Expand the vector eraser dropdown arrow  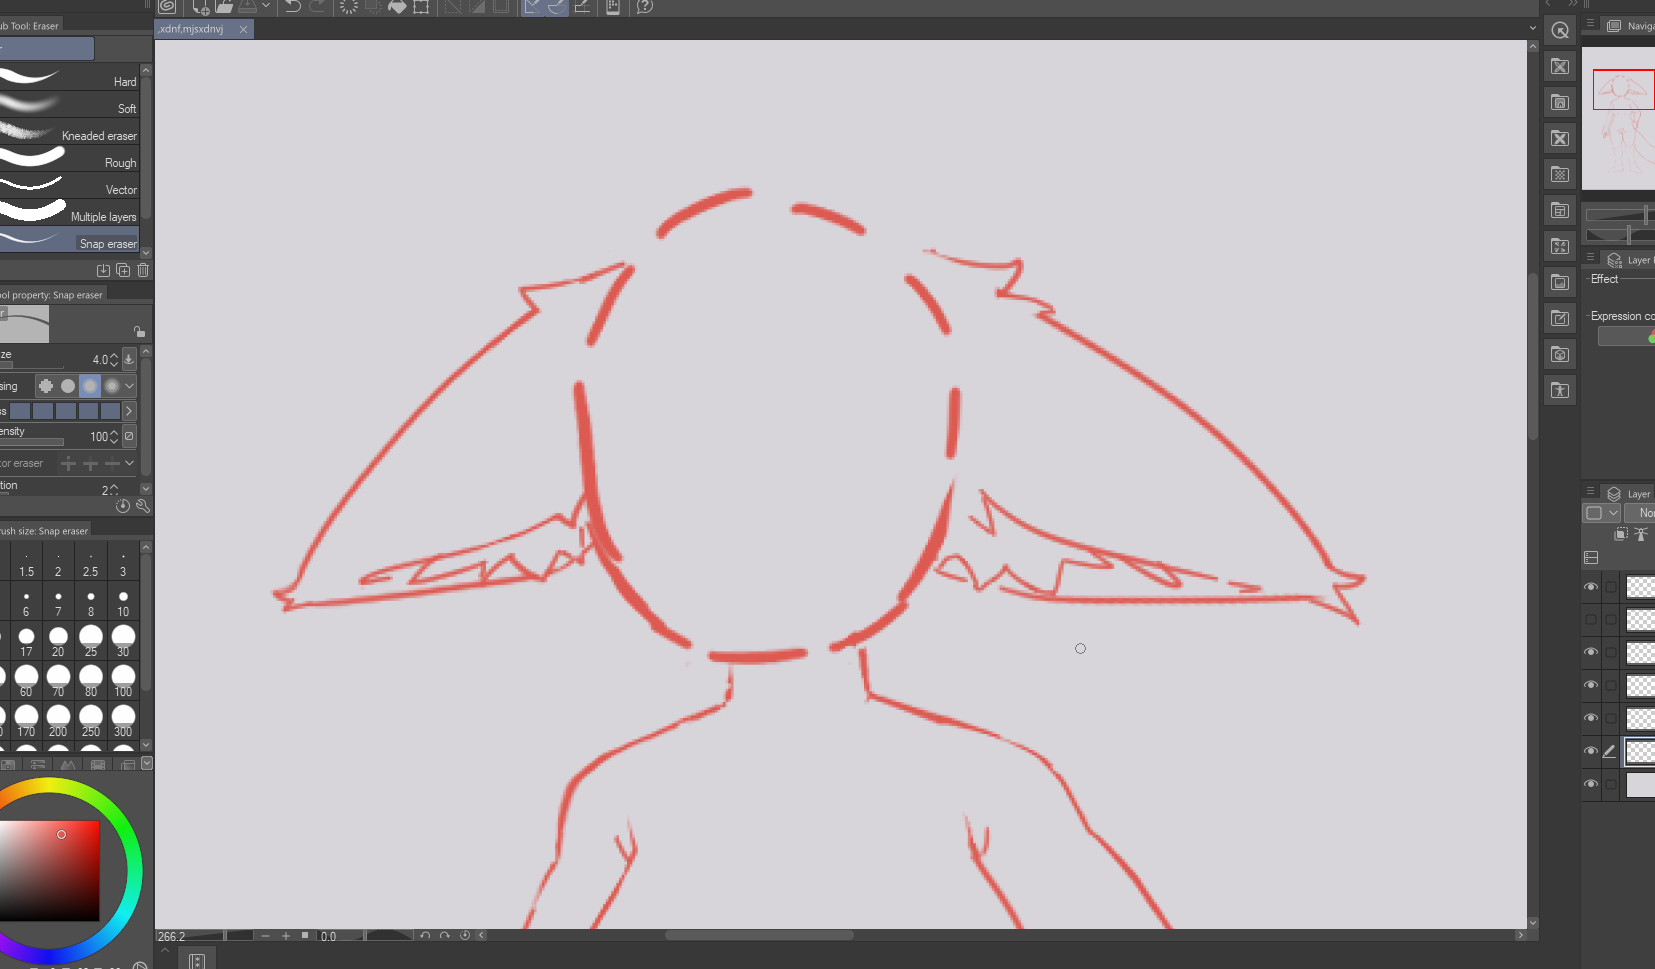tap(130, 463)
